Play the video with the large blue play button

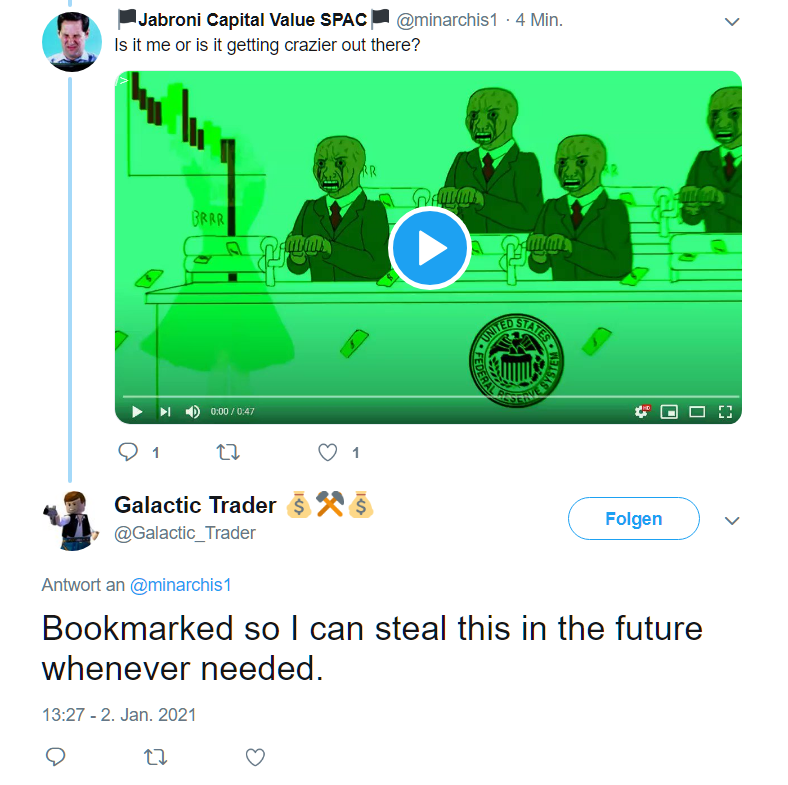(x=429, y=248)
